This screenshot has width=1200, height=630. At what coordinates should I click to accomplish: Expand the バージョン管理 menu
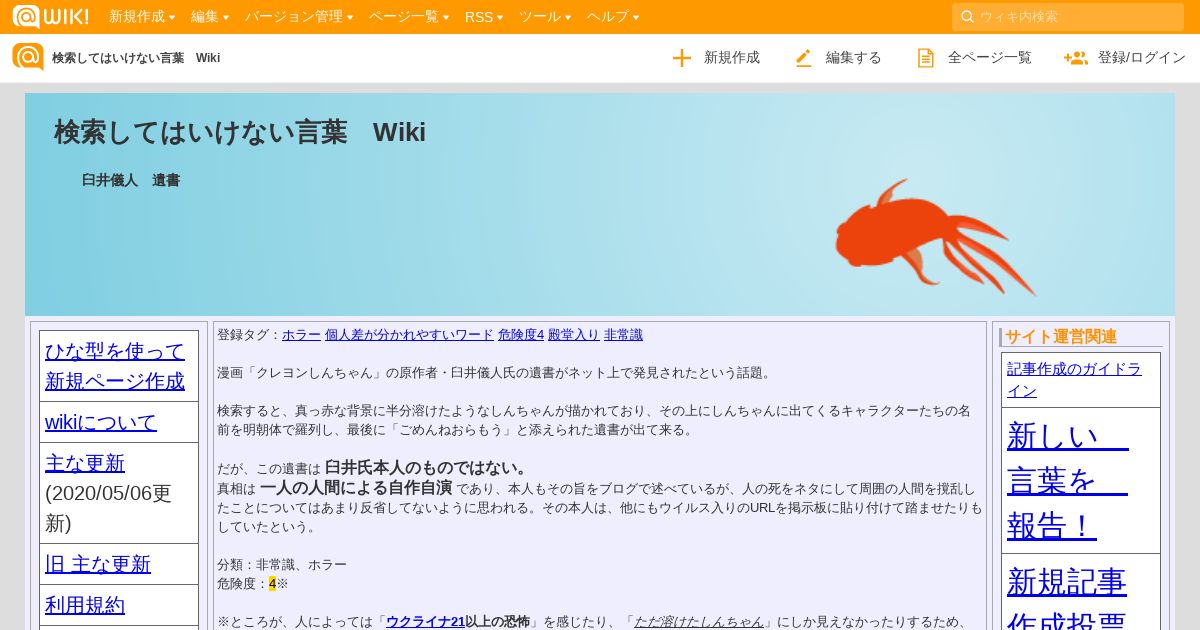(x=299, y=17)
